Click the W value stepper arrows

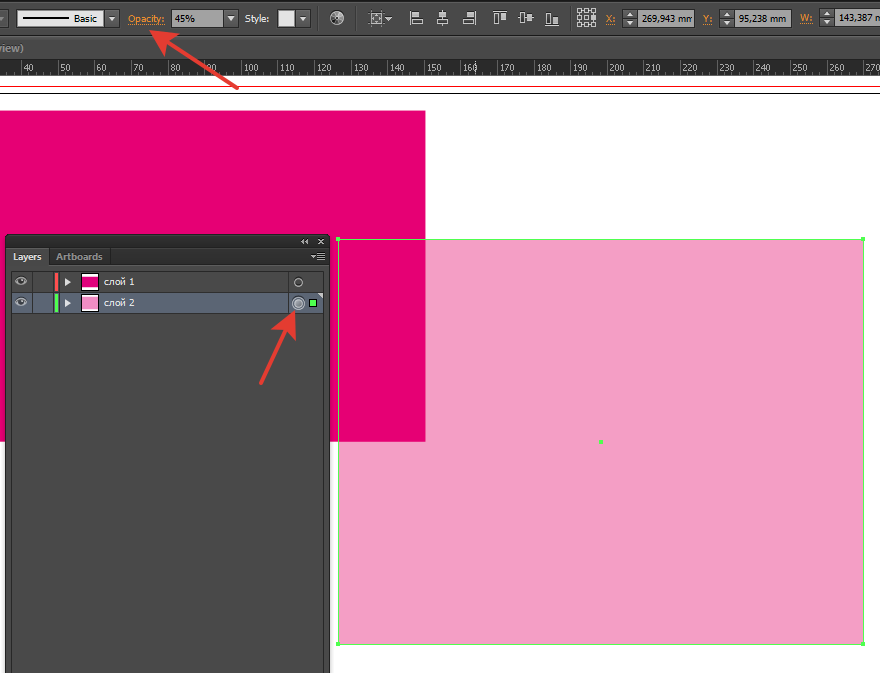point(827,18)
